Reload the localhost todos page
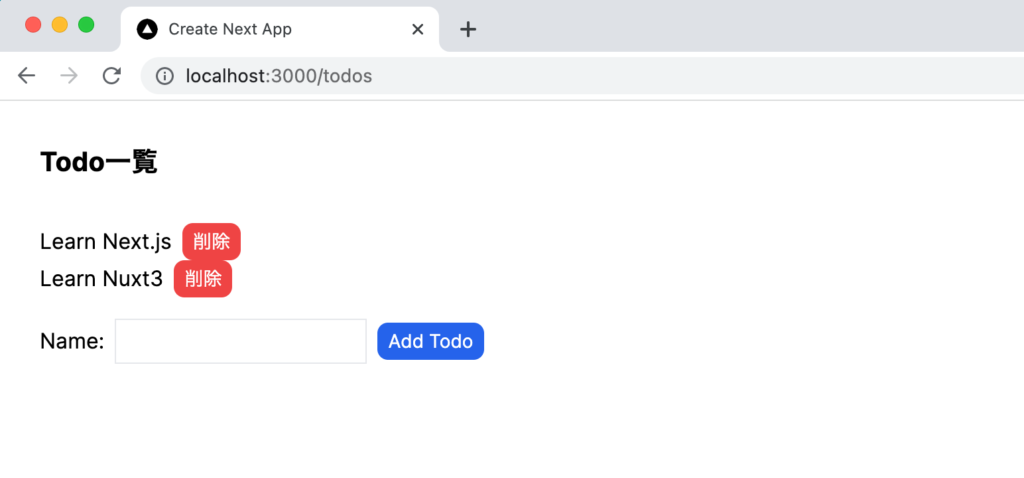Screen dimensions: 1024x478 (x=112, y=76)
